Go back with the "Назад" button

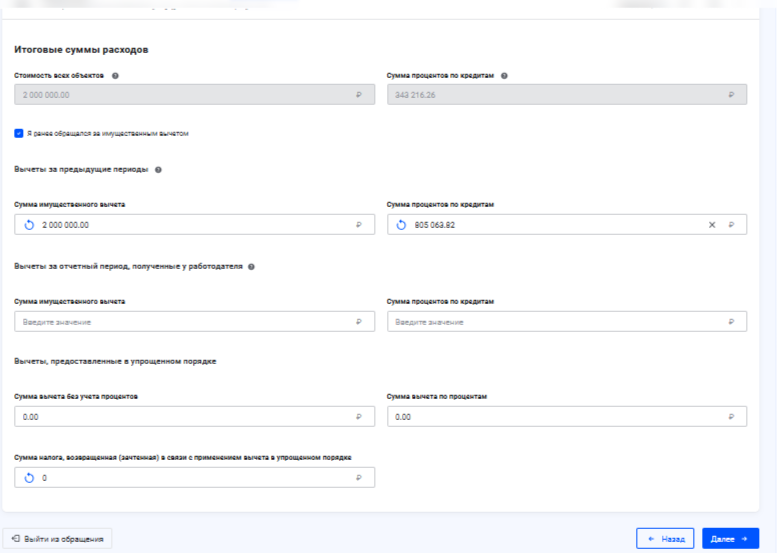coord(665,538)
